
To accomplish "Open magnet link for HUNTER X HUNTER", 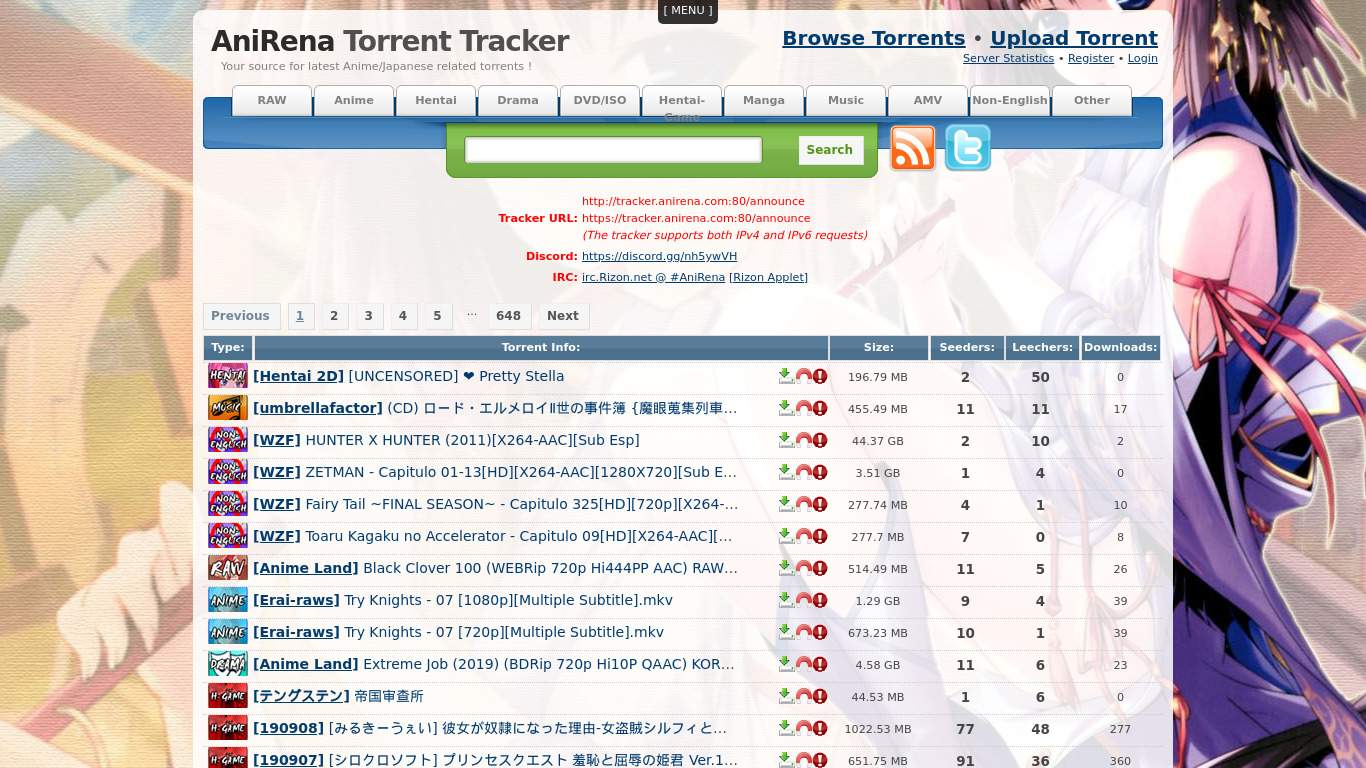I will (x=803, y=440).
